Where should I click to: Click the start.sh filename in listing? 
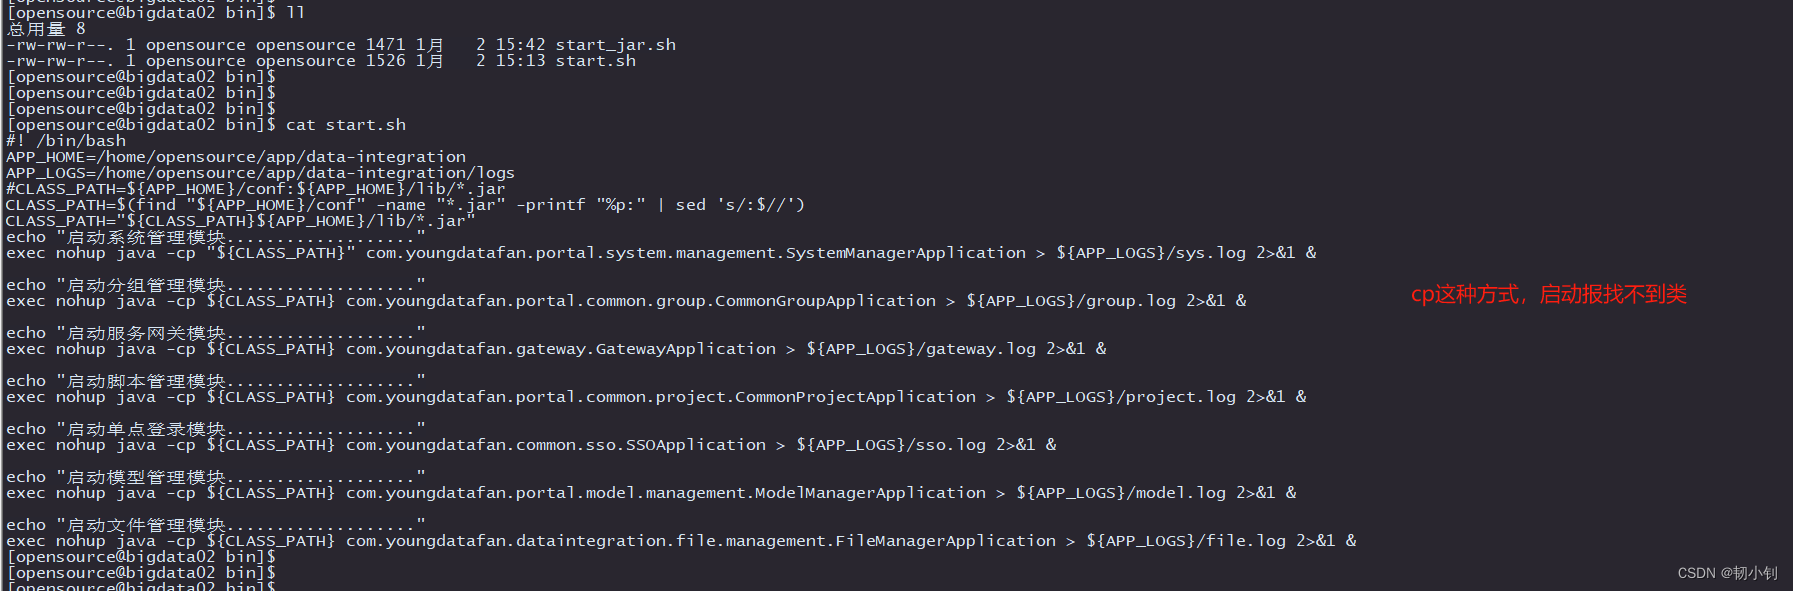click(x=595, y=61)
